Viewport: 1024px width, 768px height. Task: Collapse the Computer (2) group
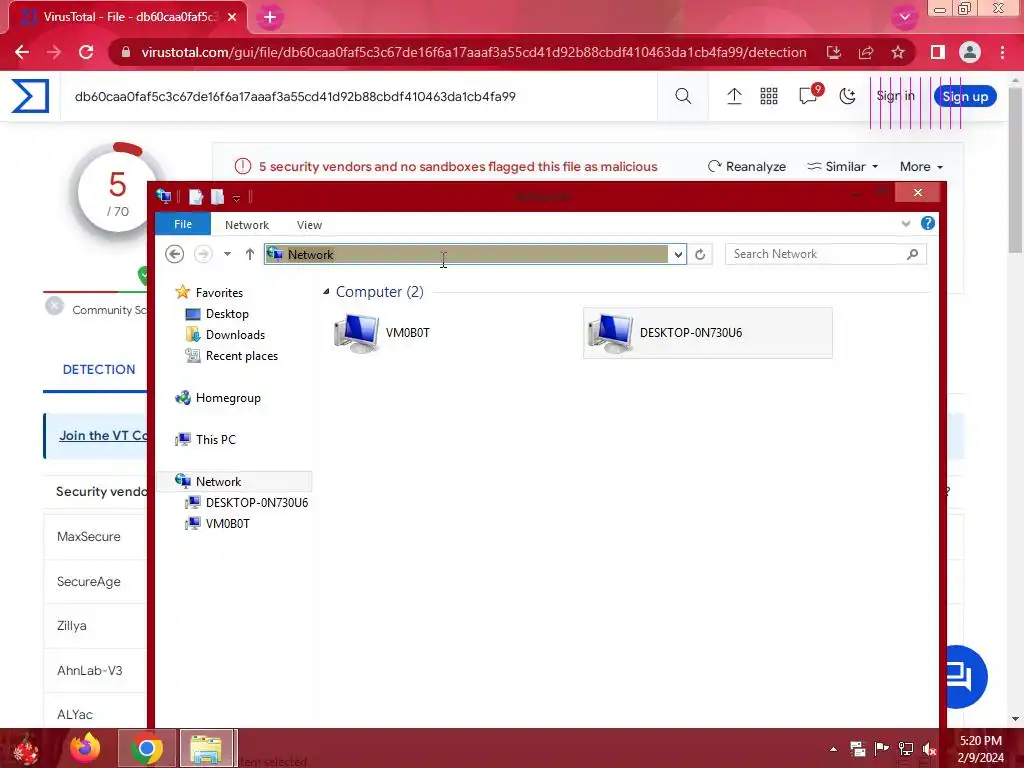pyautogui.click(x=326, y=292)
